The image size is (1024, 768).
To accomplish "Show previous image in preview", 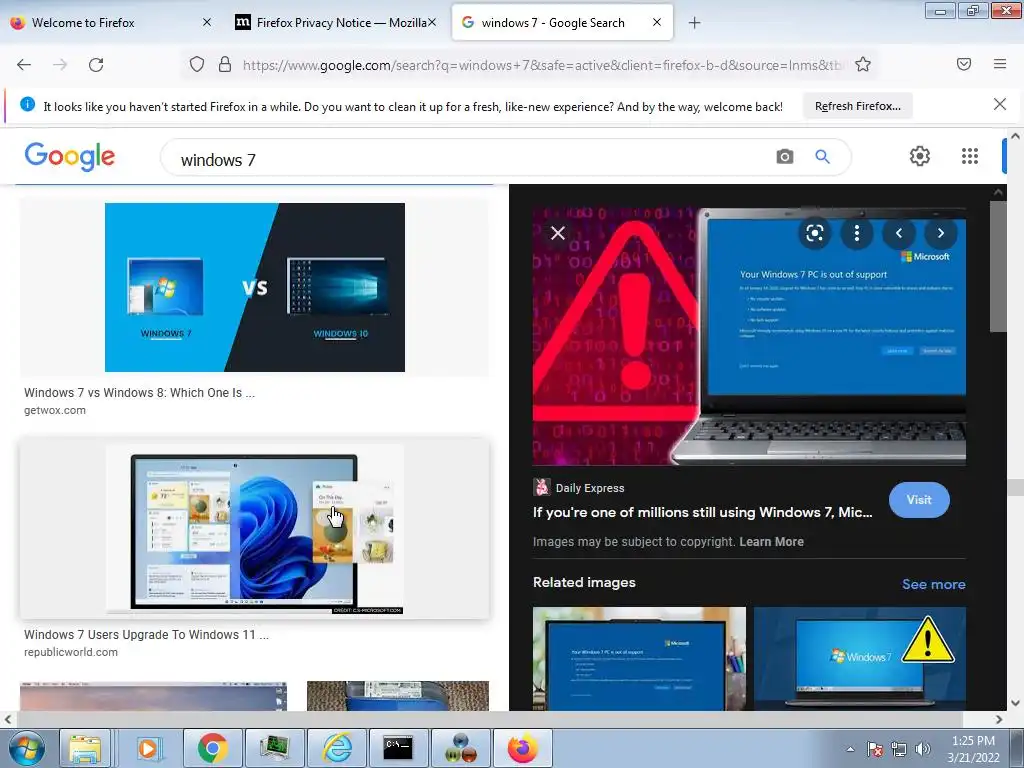I will (x=899, y=233).
